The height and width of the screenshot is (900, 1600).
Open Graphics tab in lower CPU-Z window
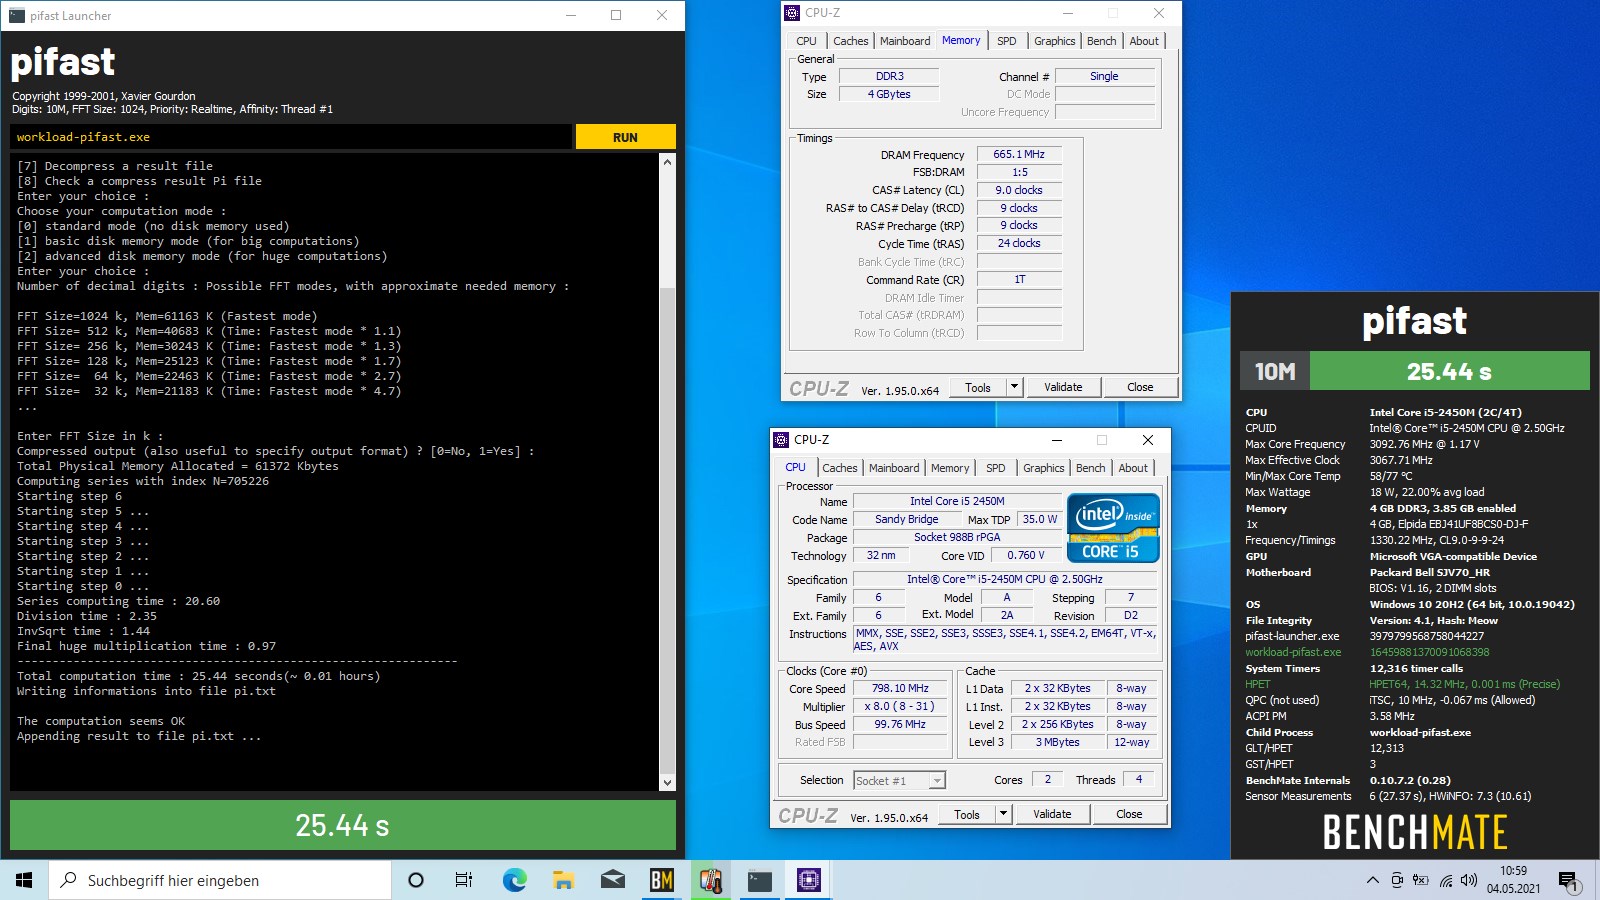pos(1044,468)
